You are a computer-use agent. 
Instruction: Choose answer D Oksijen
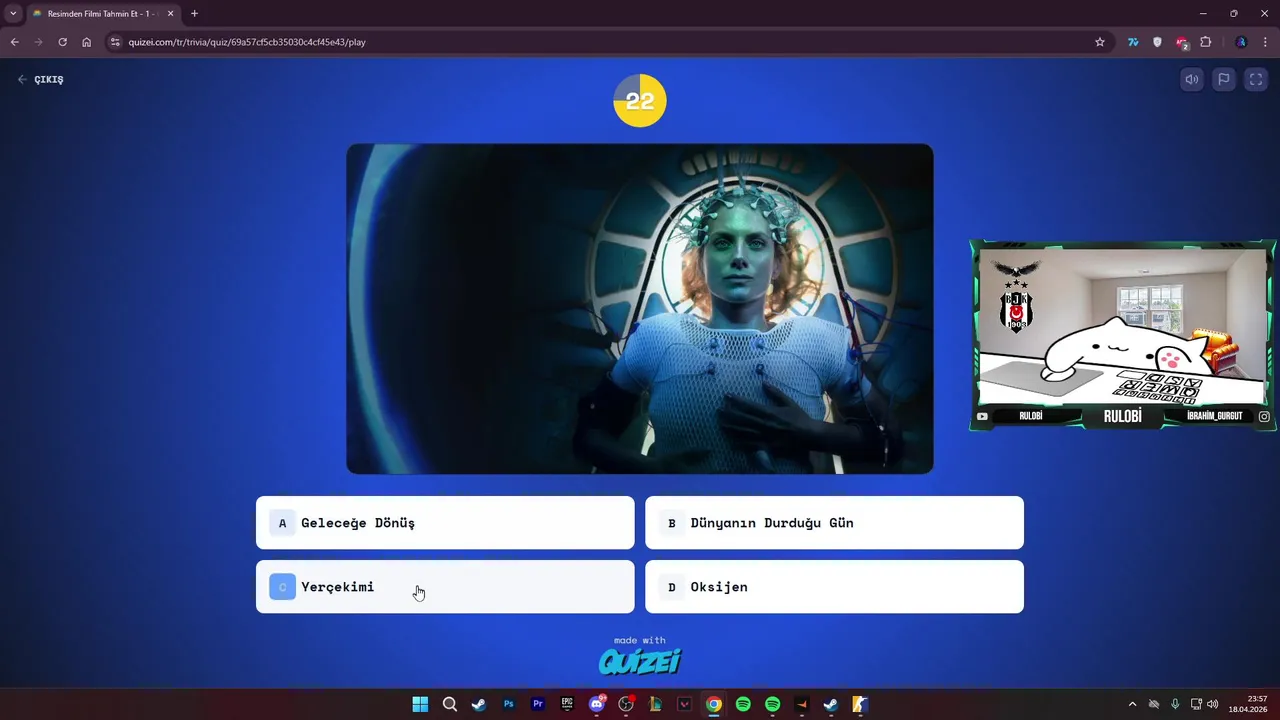834,587
